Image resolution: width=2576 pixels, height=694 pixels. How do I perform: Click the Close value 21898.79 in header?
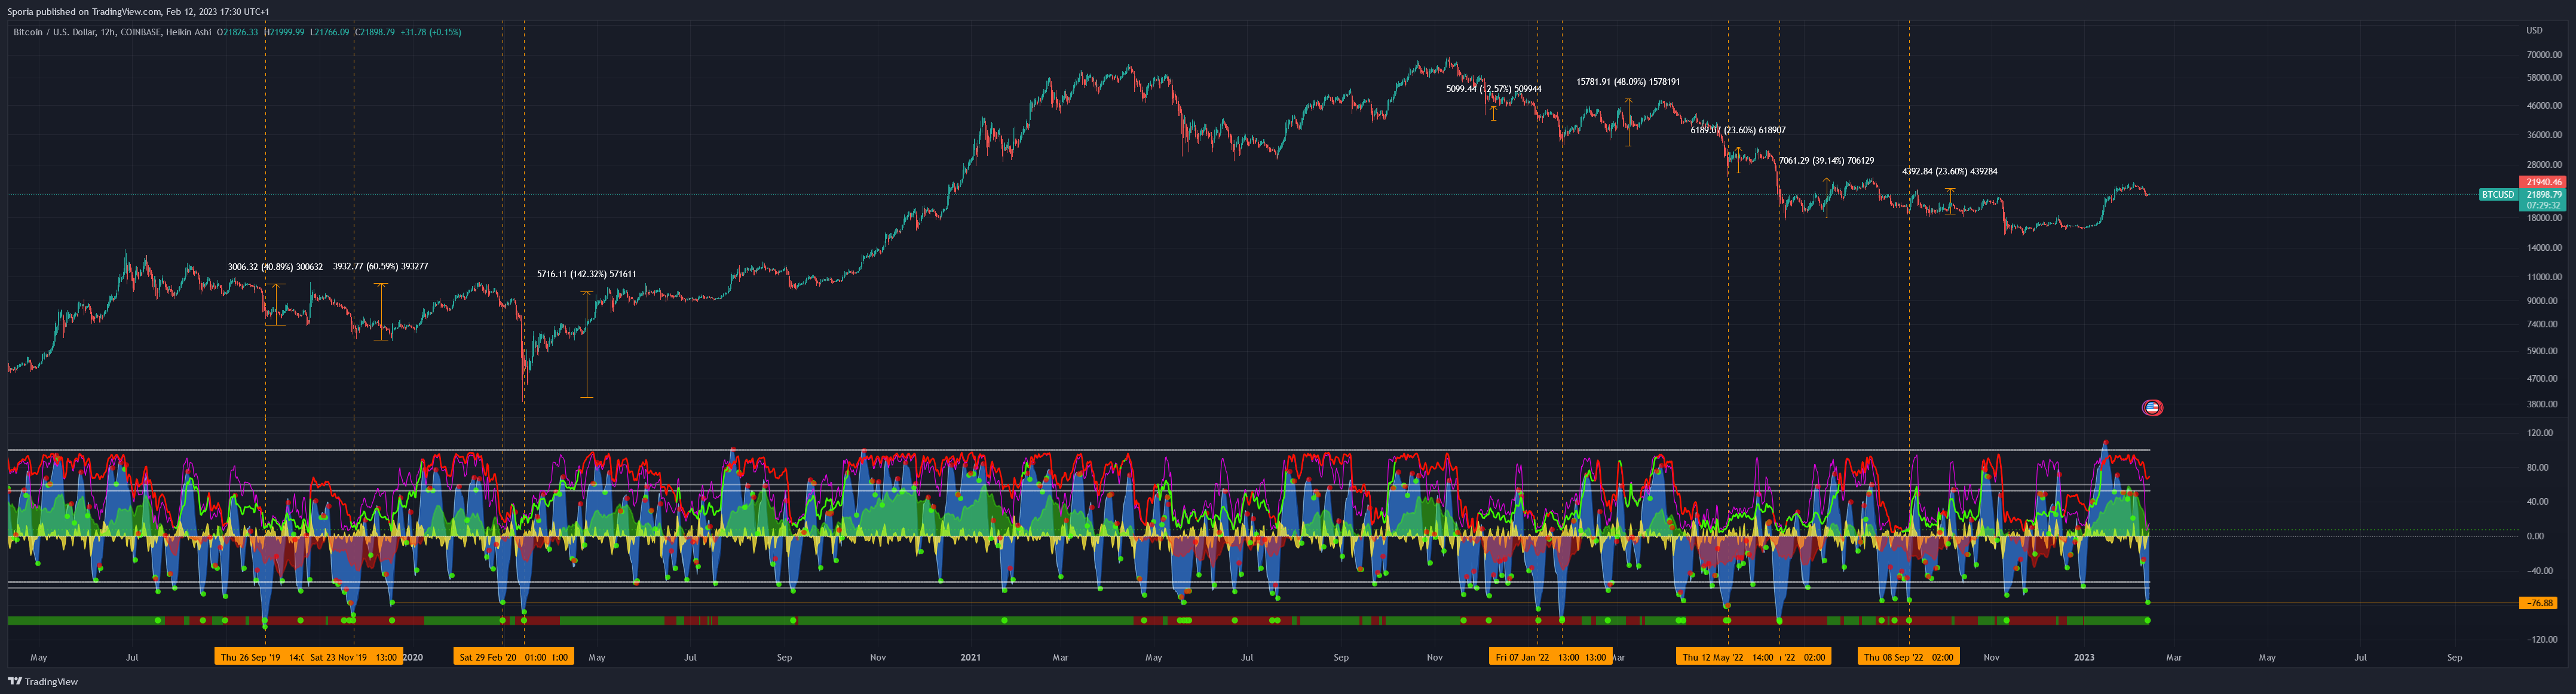(x=377, y=32)
